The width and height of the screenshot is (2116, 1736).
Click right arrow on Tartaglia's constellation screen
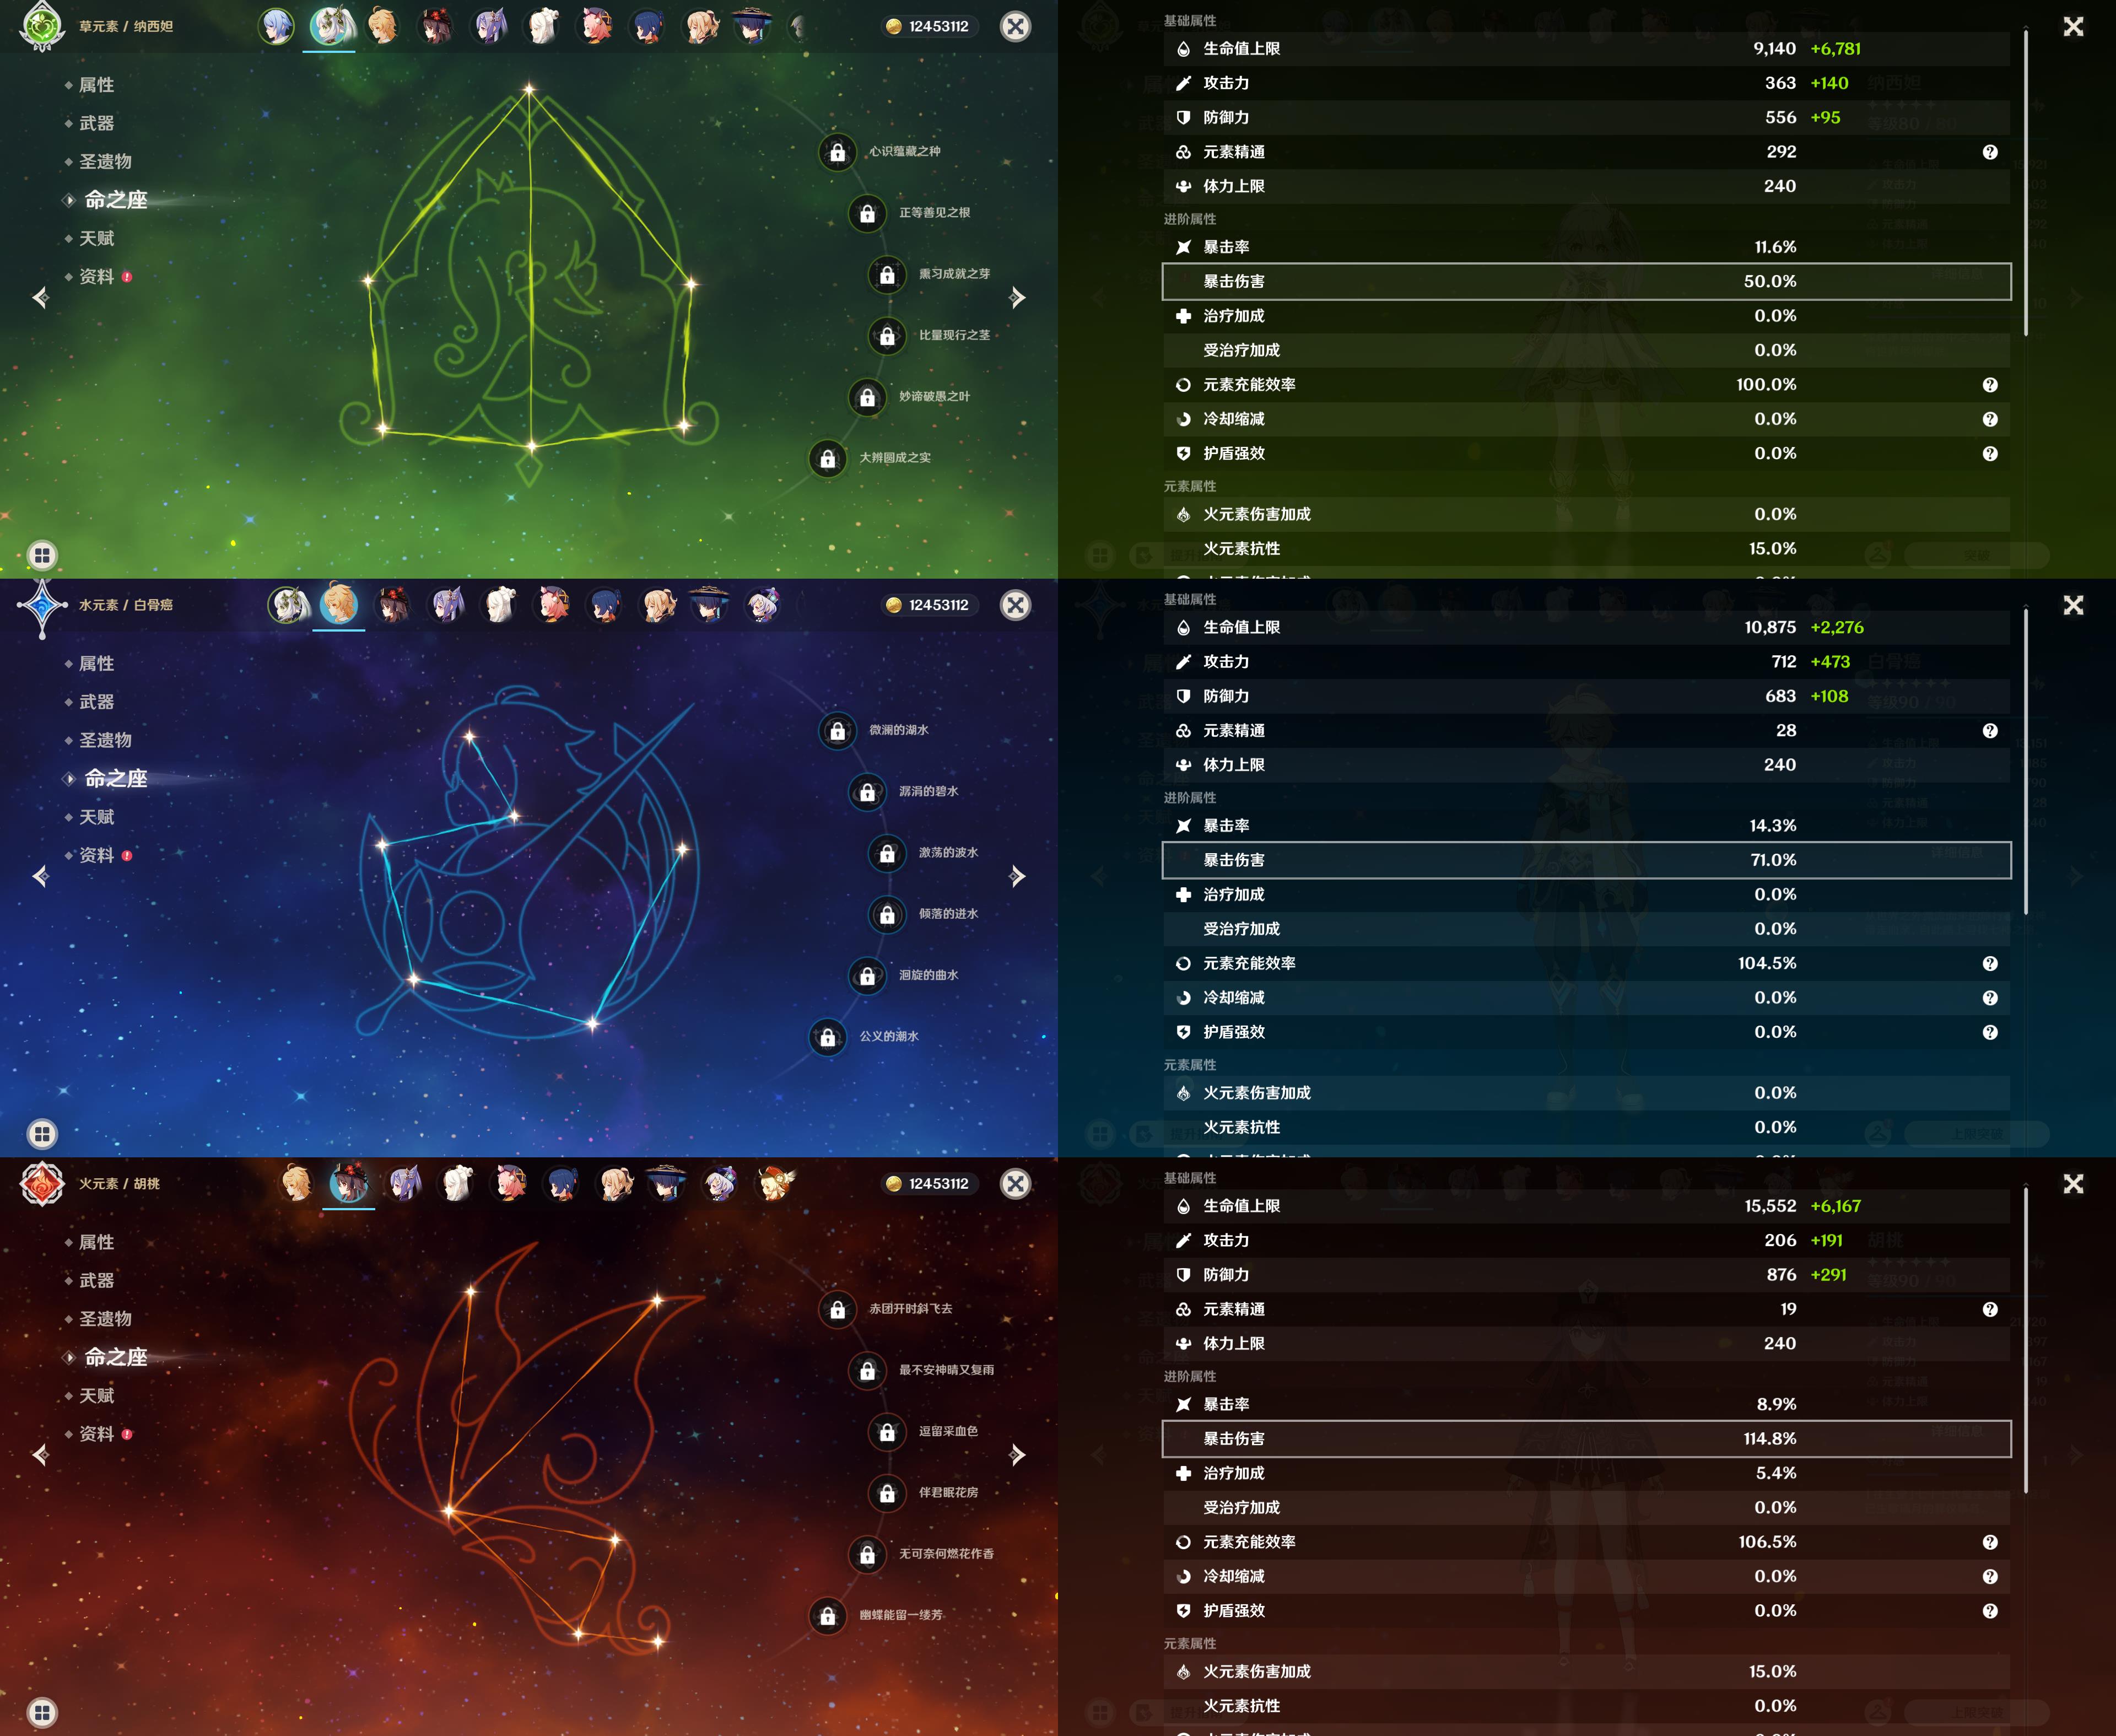(x=1017, y=876)
